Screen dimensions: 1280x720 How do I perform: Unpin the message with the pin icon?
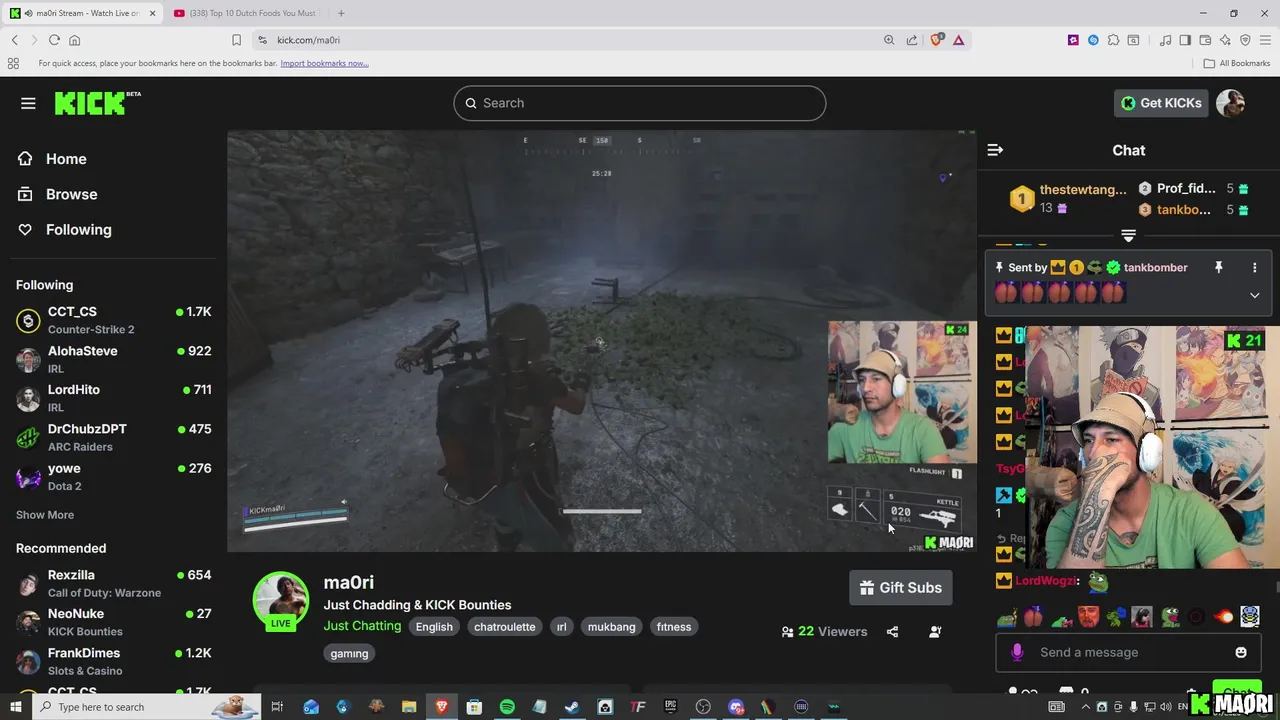tap(1218, 268)
